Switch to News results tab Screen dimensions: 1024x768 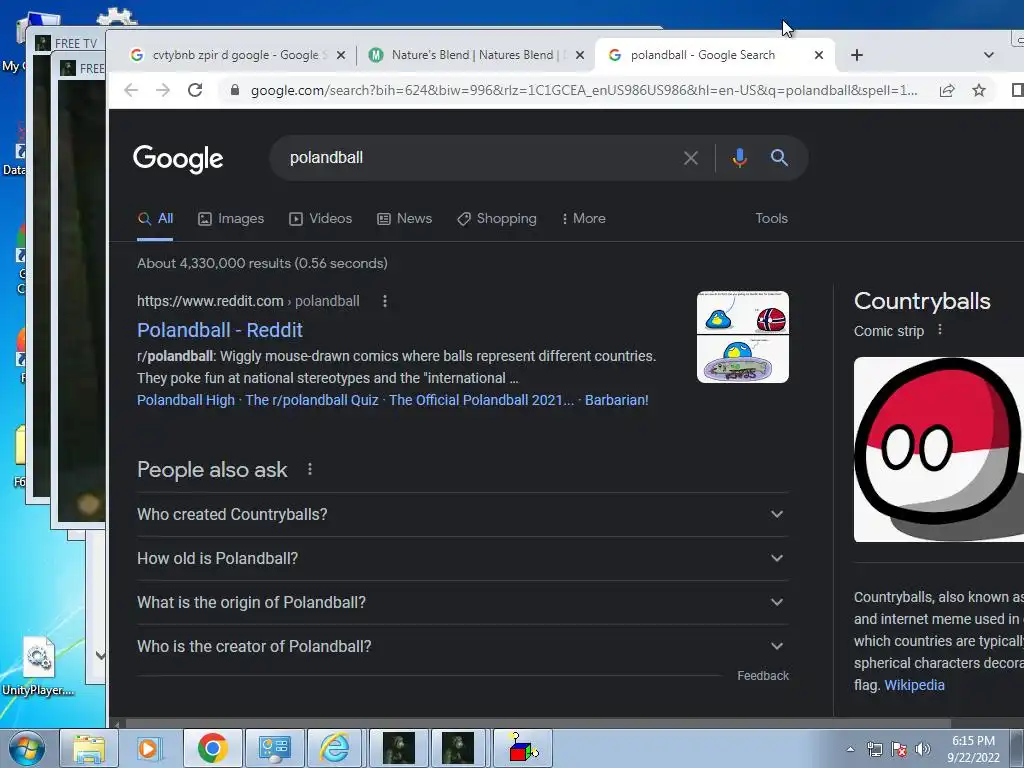[x=404, y=219]
